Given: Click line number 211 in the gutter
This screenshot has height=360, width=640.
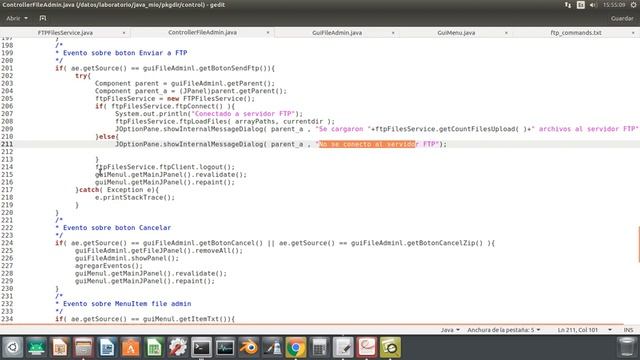Looking at the screenshot, I should tap(7, 144).
